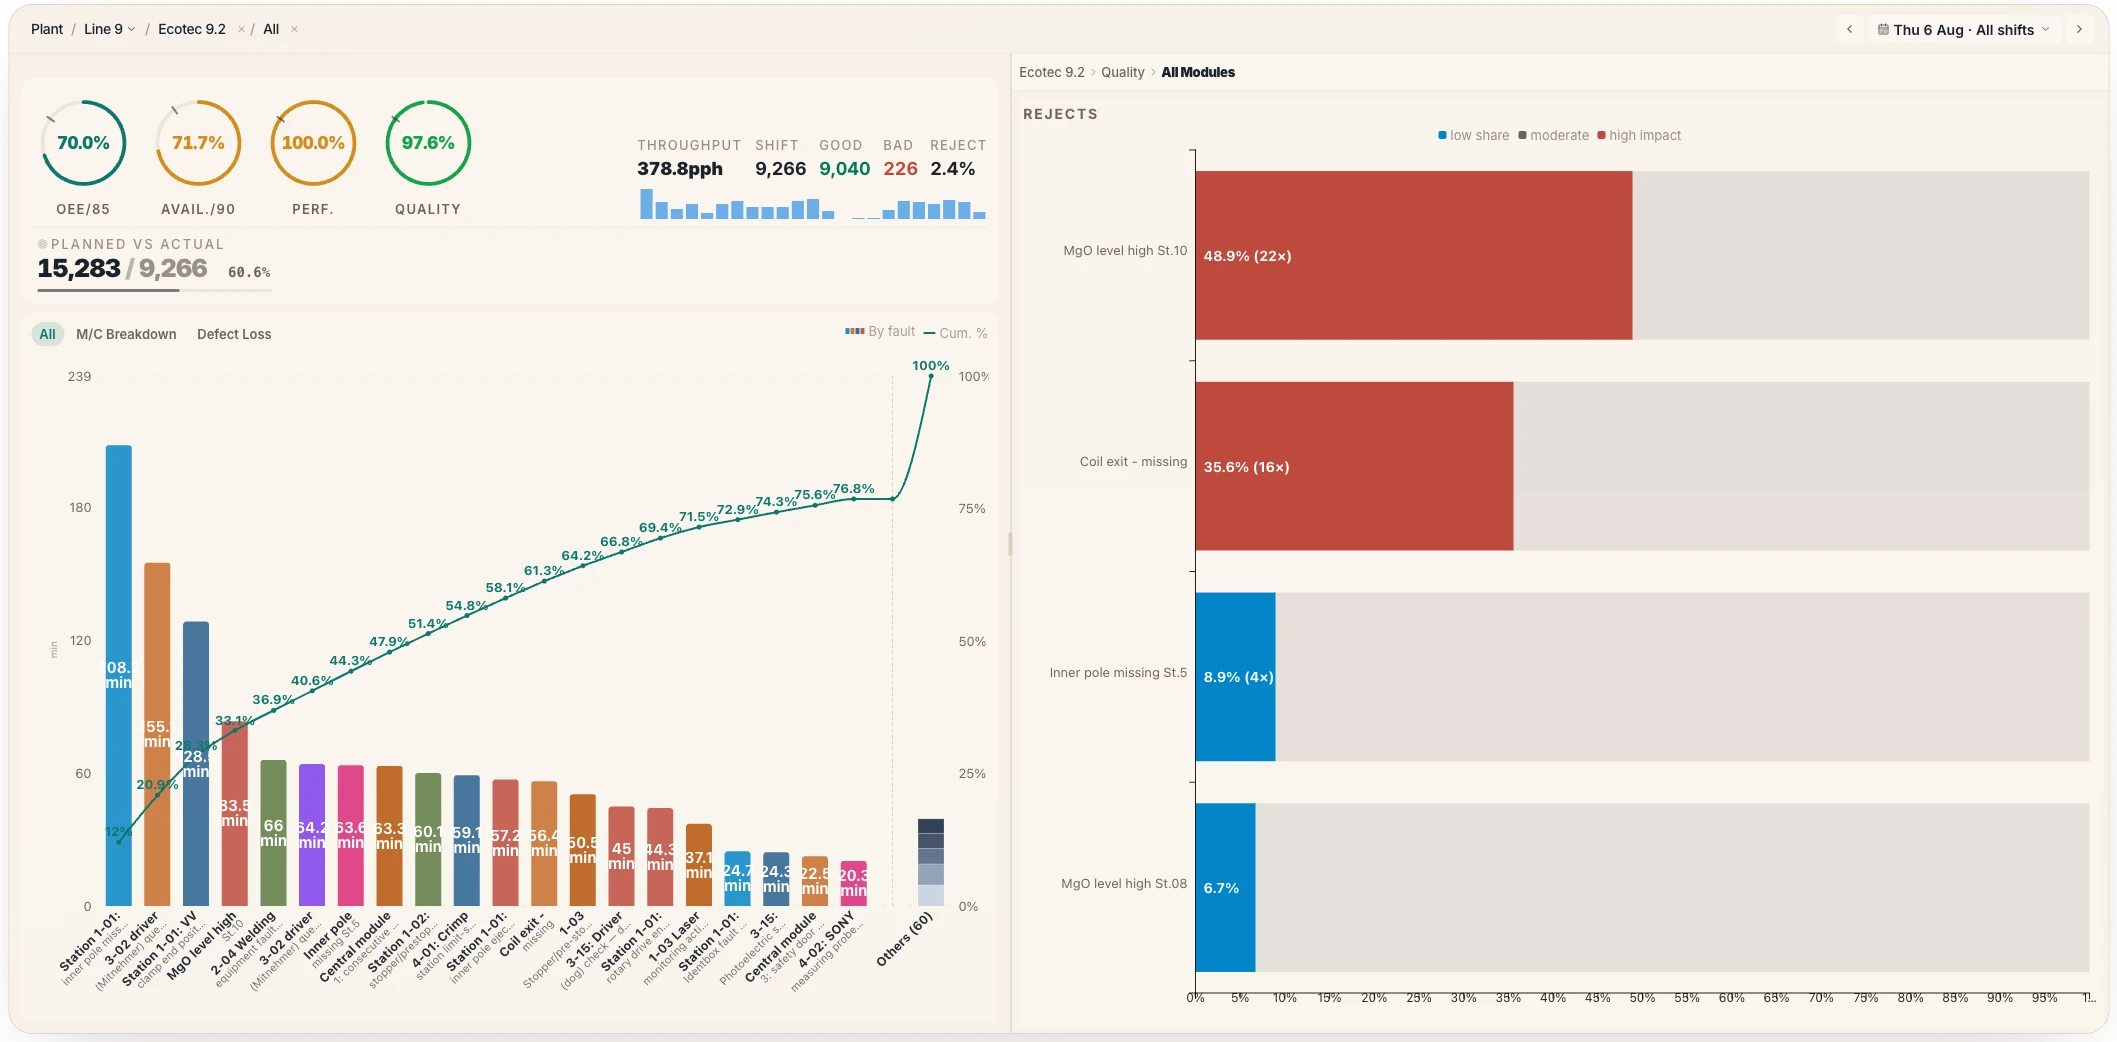Screen dimensions: 2117x1042
Task: Click the Availability gauge showing 71.7%
Action: point(198,143)
